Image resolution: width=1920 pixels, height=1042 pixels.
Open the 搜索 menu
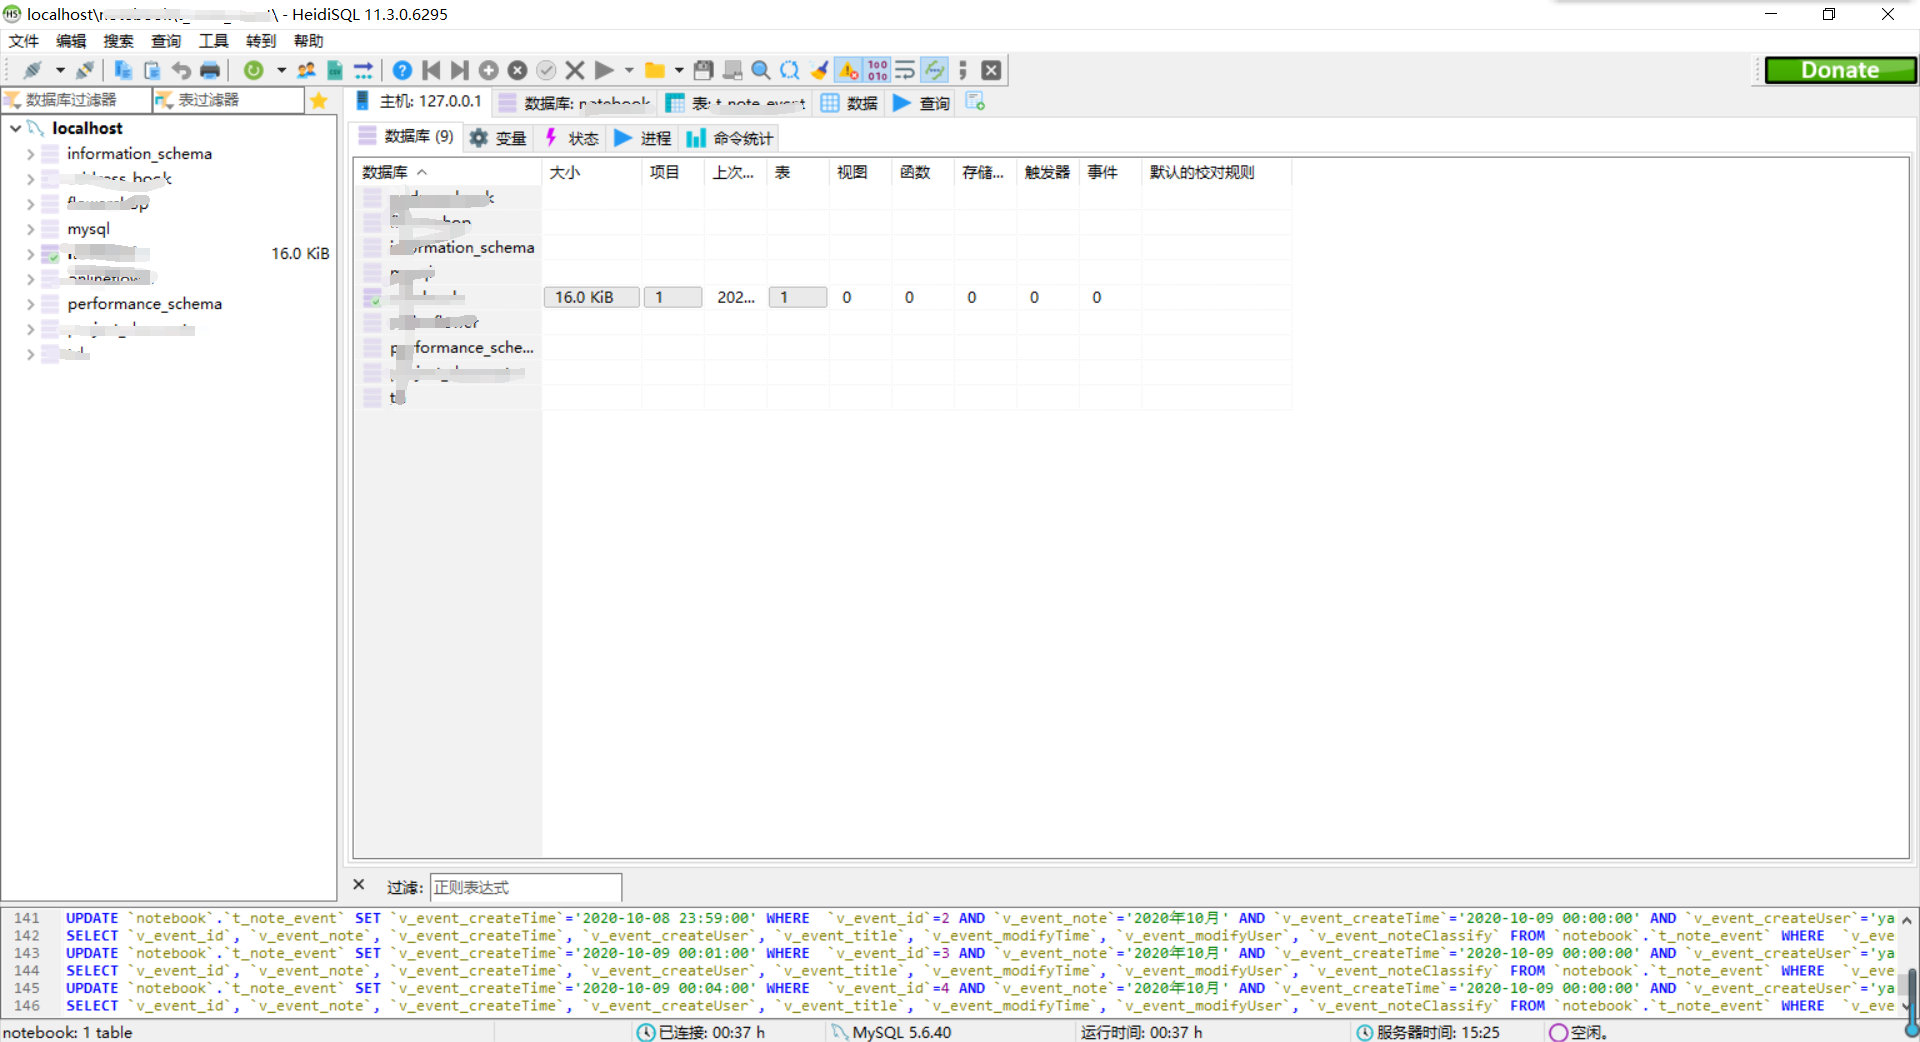click(x=118, y=41)
